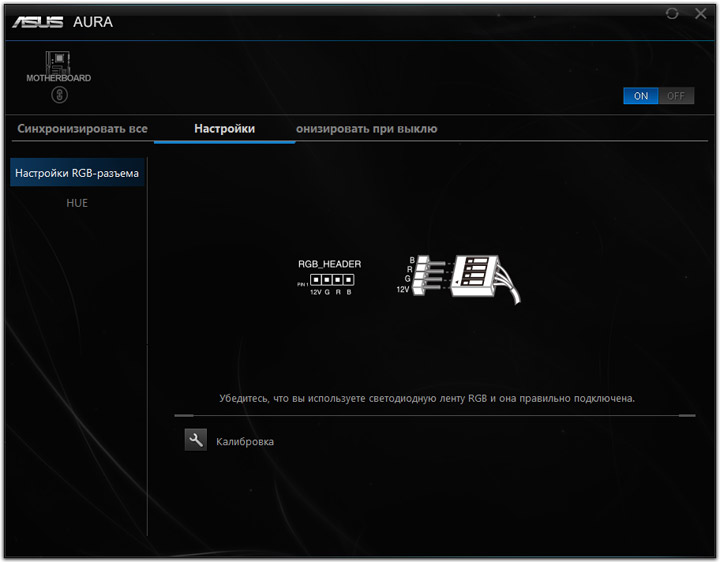
Task: Click the link/sync icon under Motherboard
Action: (x=59, y=95)
